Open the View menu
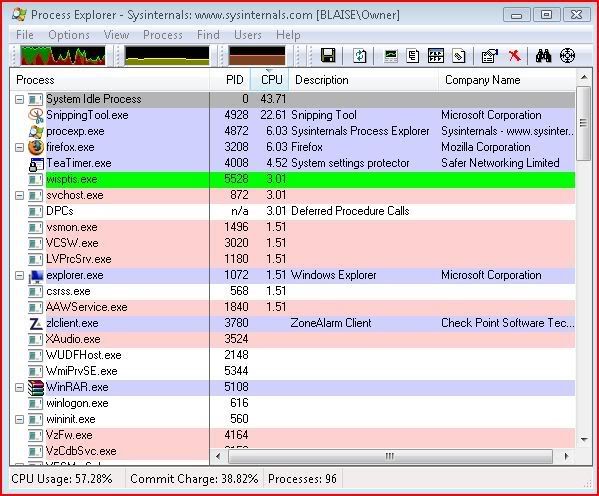 point(116,35)
